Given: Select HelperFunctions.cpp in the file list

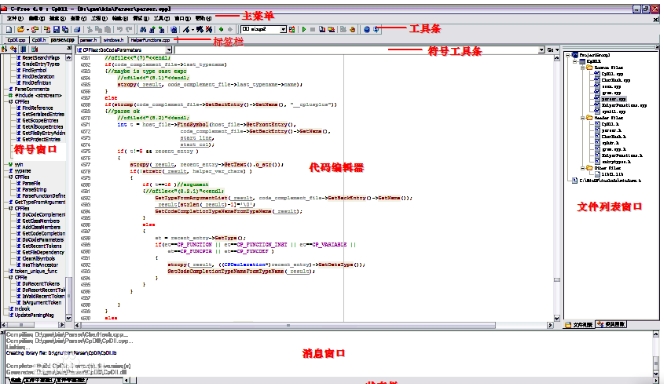Looking at the screenshot, I should [624, 105].
